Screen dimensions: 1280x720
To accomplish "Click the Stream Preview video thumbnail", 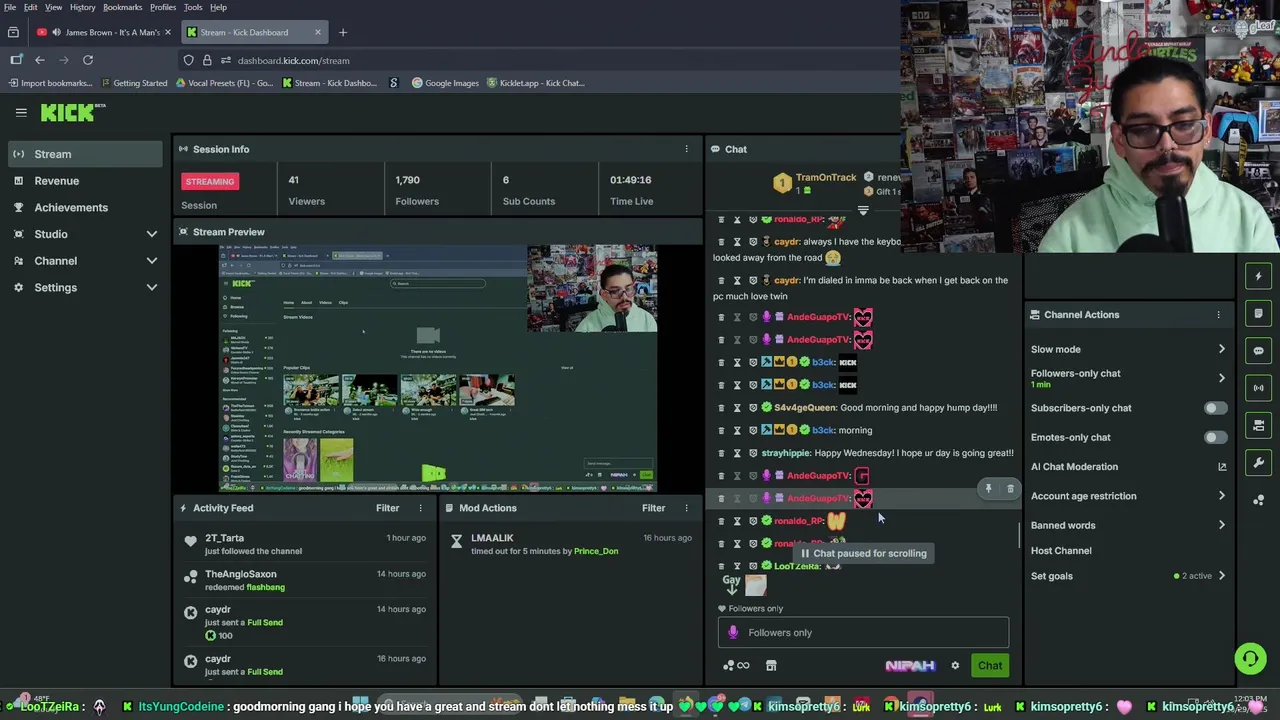I will pos(438,368).
